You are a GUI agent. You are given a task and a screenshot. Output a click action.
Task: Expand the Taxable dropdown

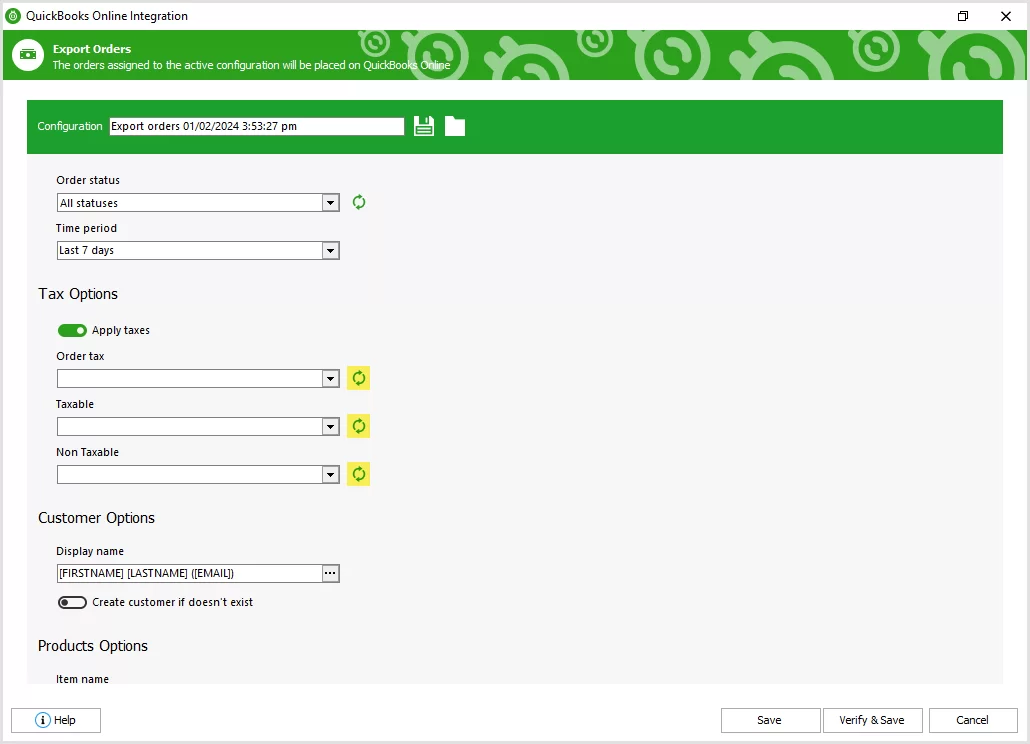(x=330, y=426)
